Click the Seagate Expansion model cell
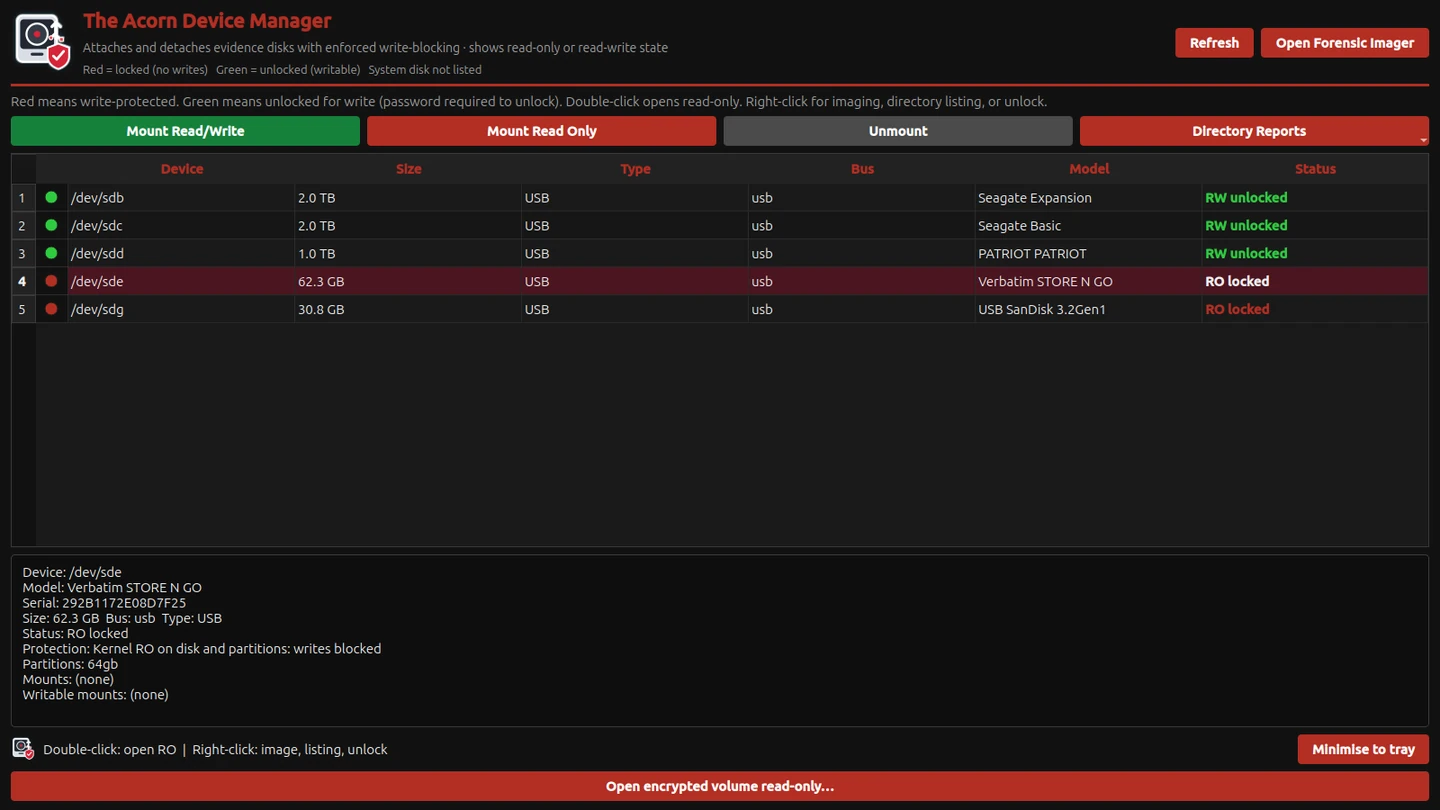Screen dimensions: 1440x810 click(1089, 197)
